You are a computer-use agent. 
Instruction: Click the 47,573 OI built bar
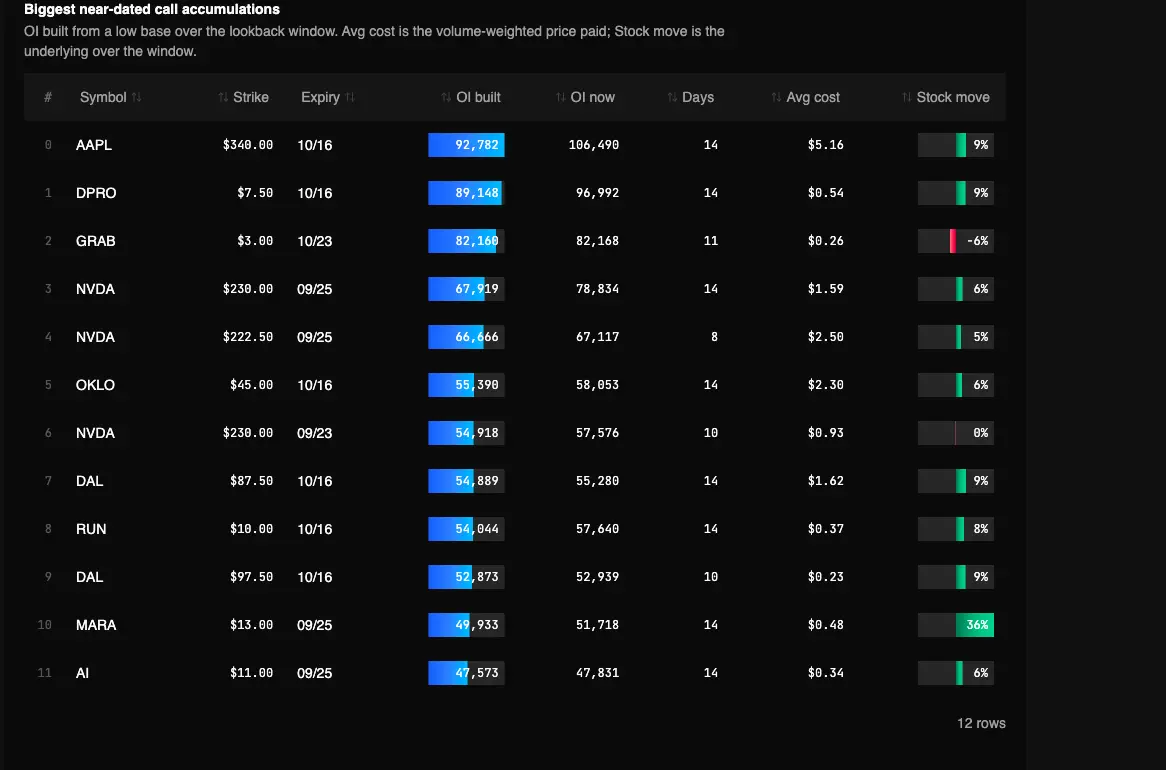coord(466,673)
